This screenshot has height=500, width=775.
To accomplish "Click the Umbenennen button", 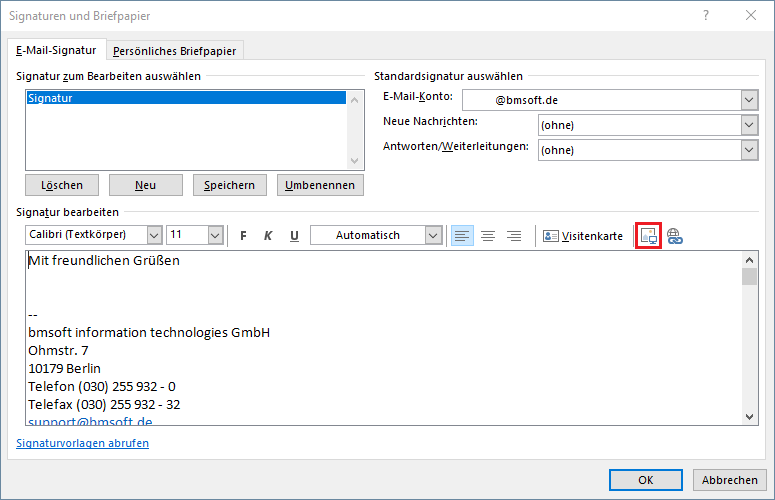I will point(320,185).
